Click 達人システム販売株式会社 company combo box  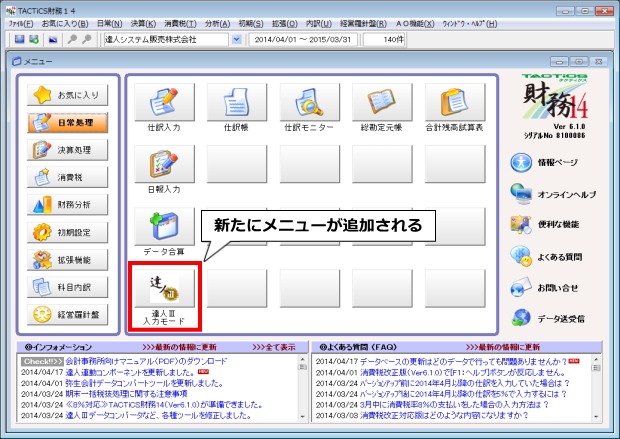(x=166, y=39)
